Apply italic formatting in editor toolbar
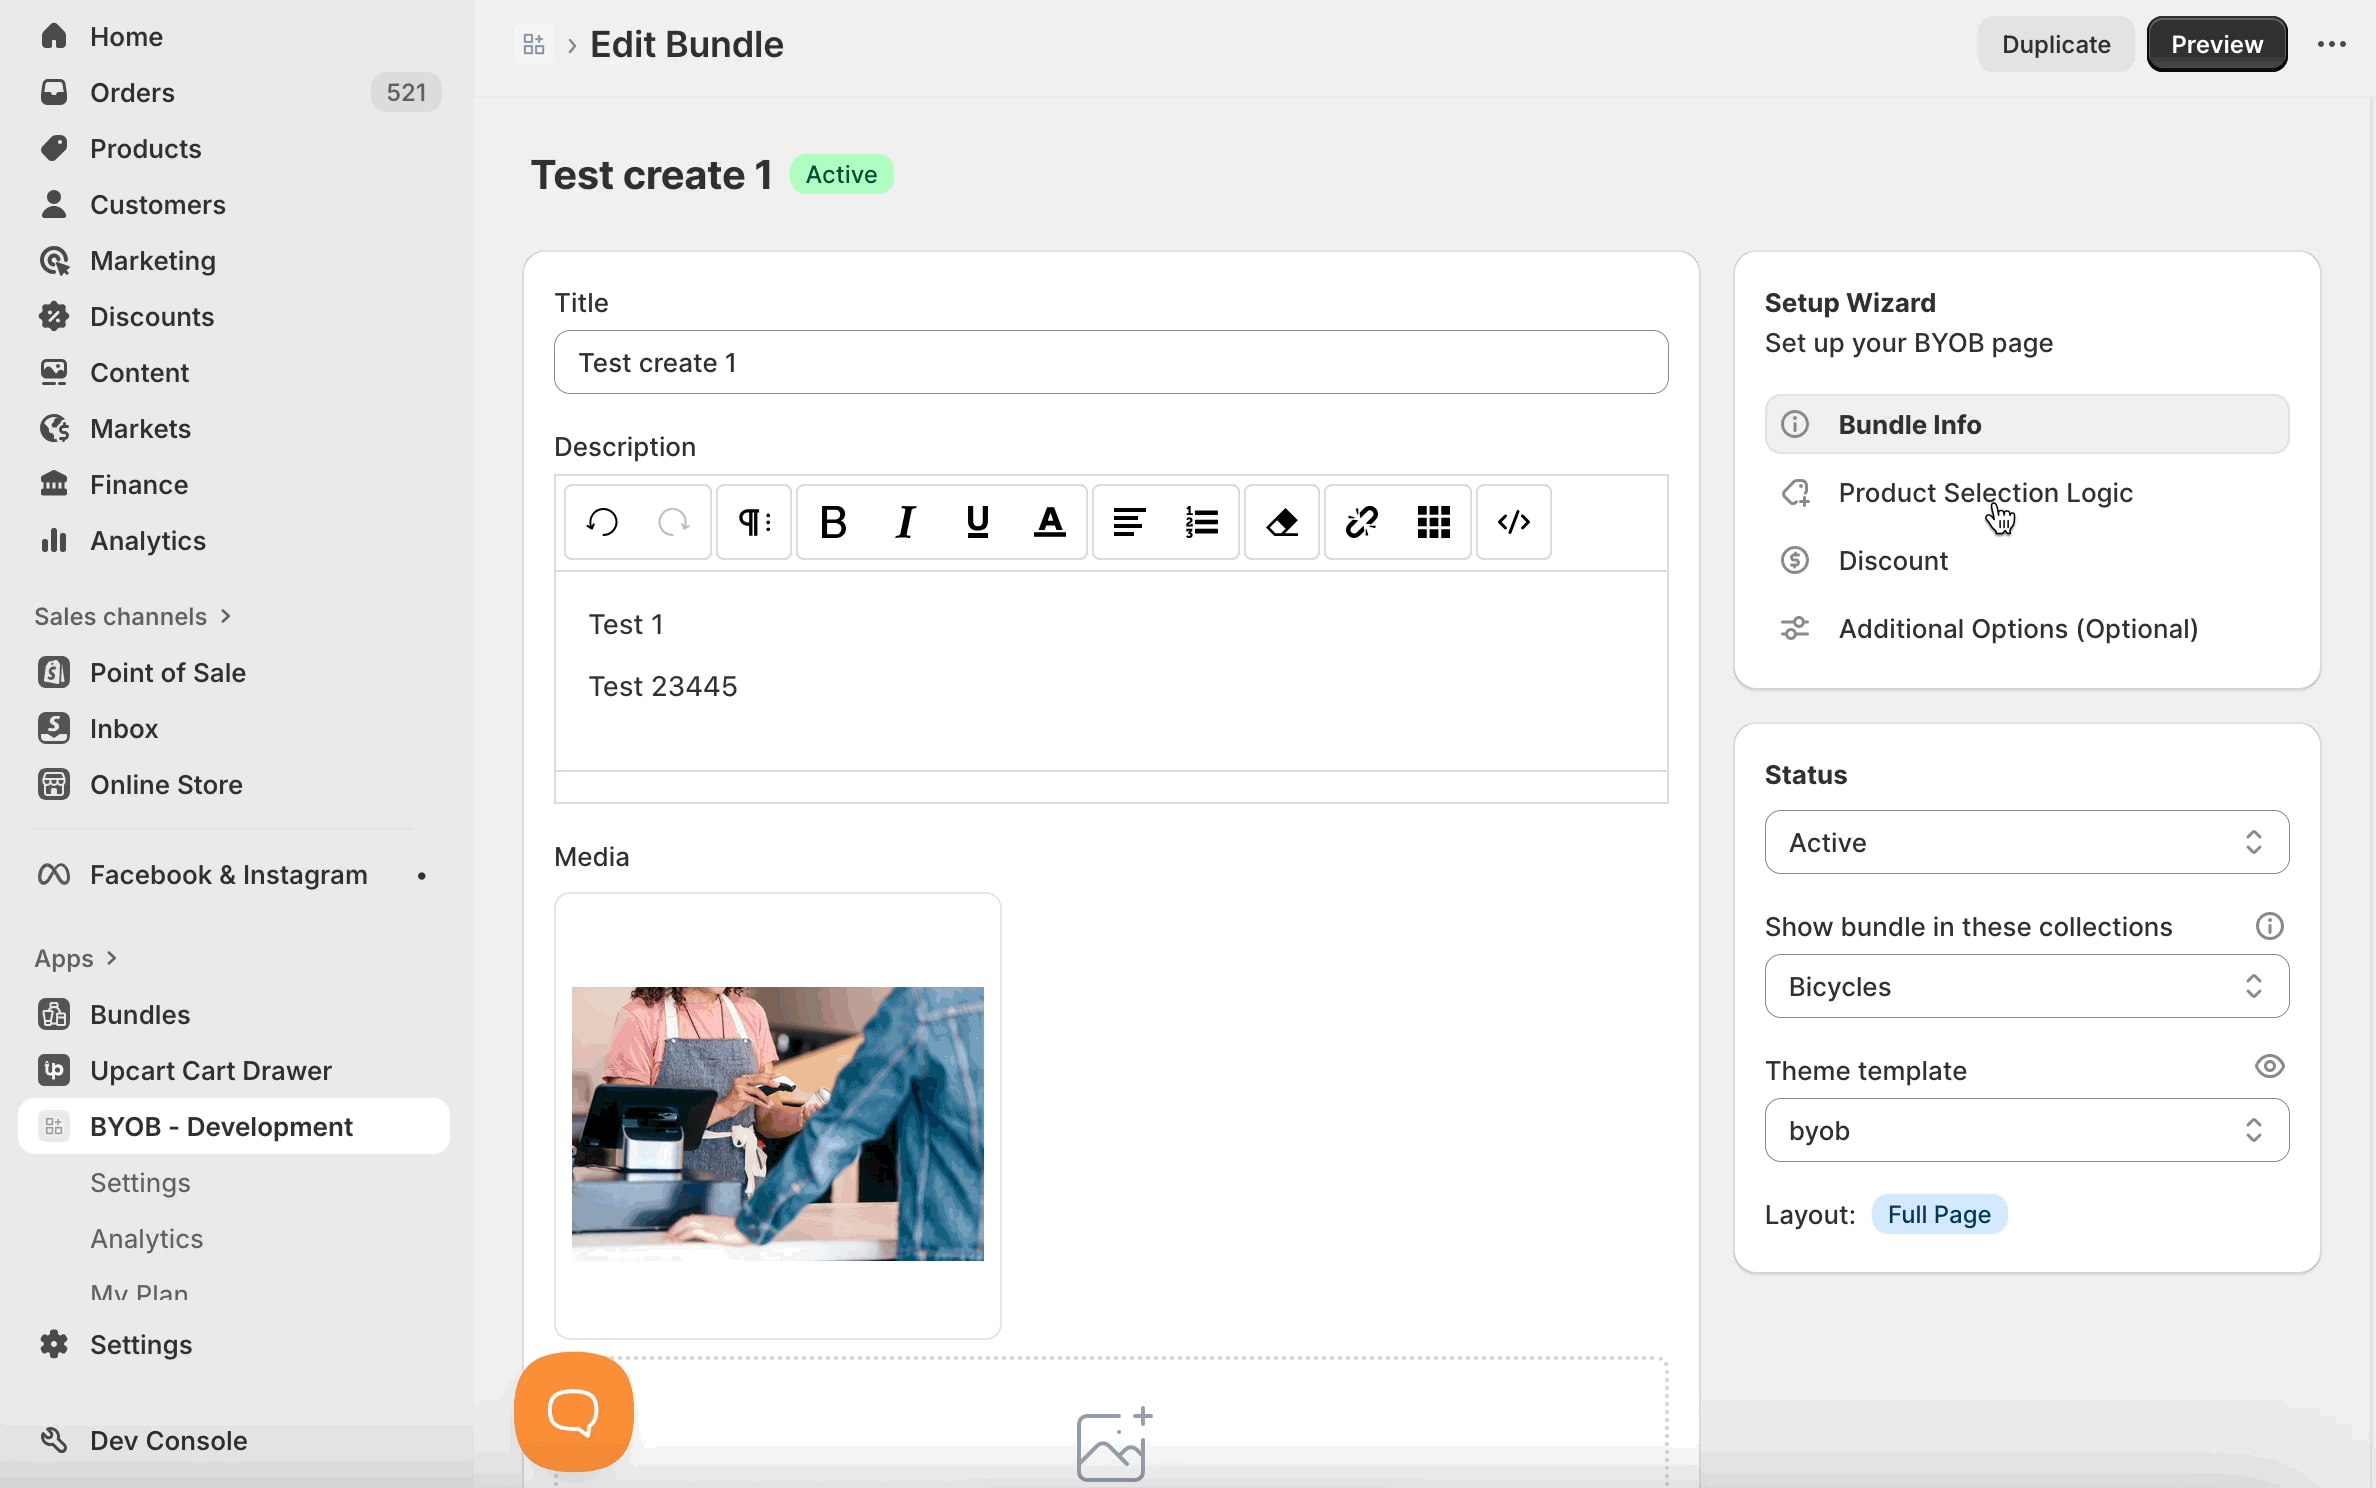This screenshot has width=2376, height=1488. point(905,522)
